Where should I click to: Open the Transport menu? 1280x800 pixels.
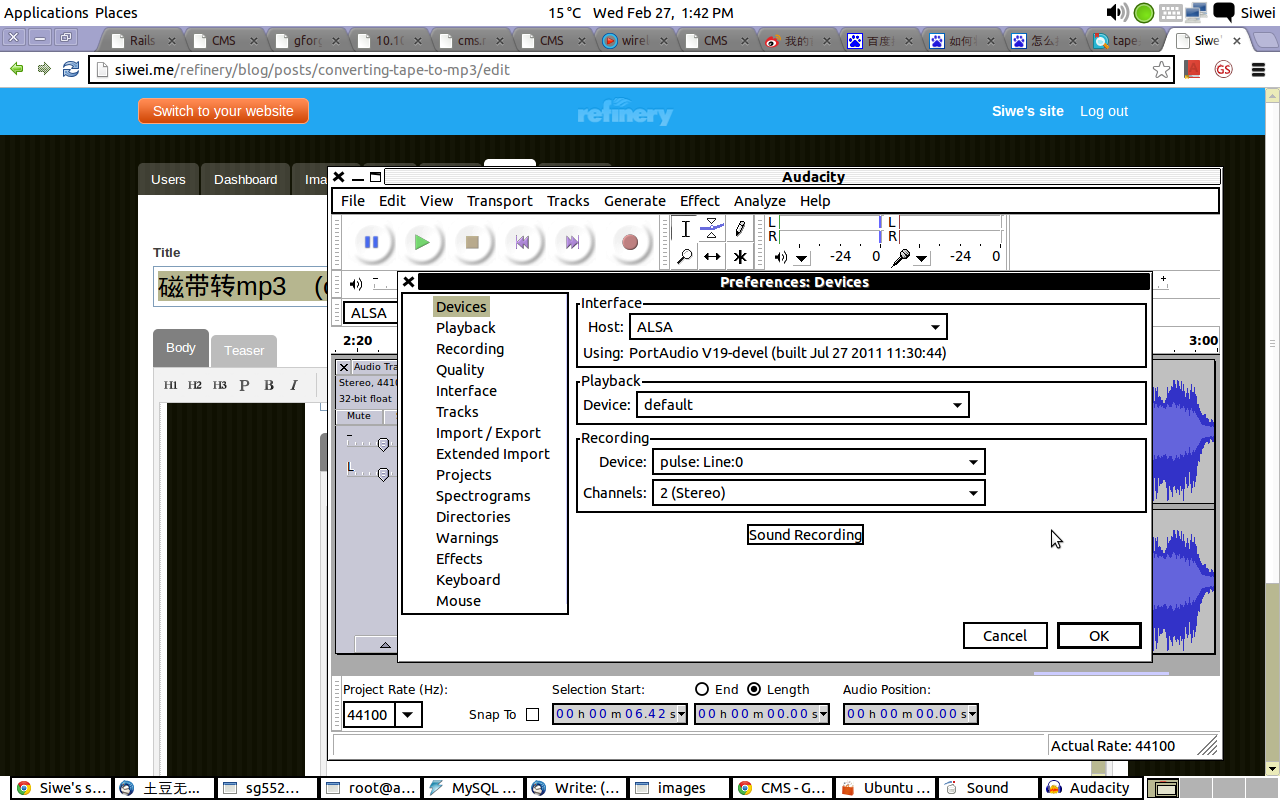499,200
